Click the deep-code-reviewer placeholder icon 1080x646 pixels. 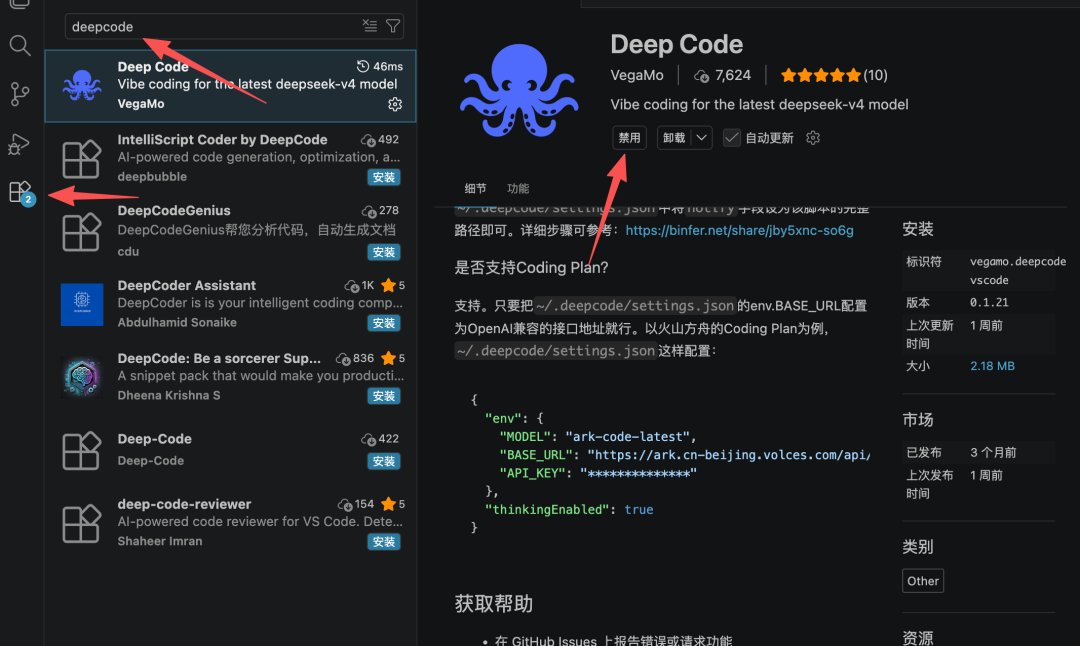[81, 523]
